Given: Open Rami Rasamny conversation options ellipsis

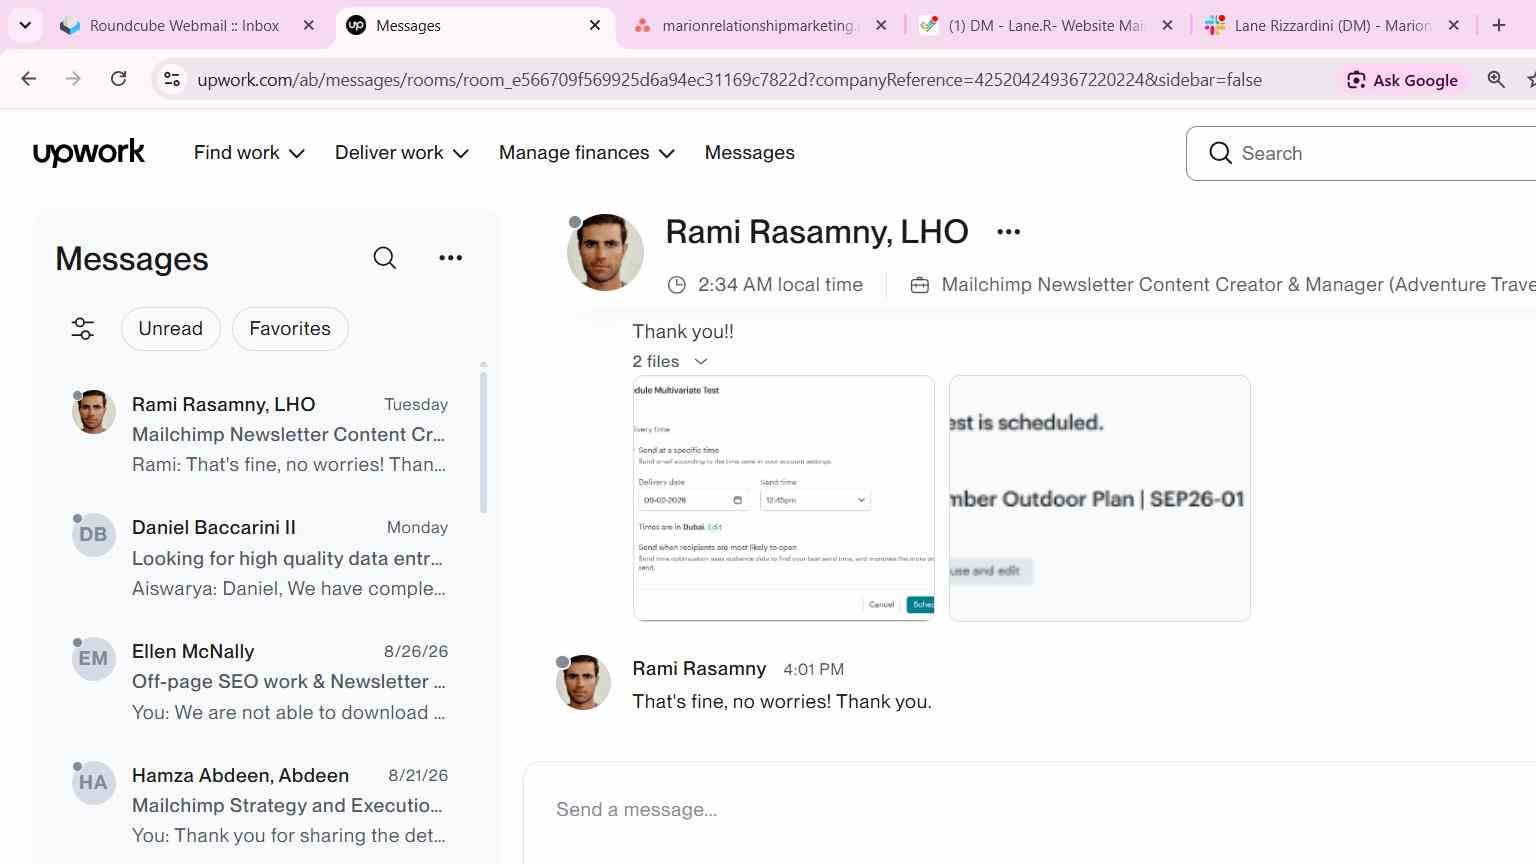Looking at the screenshot, I should coord(1008,232).
